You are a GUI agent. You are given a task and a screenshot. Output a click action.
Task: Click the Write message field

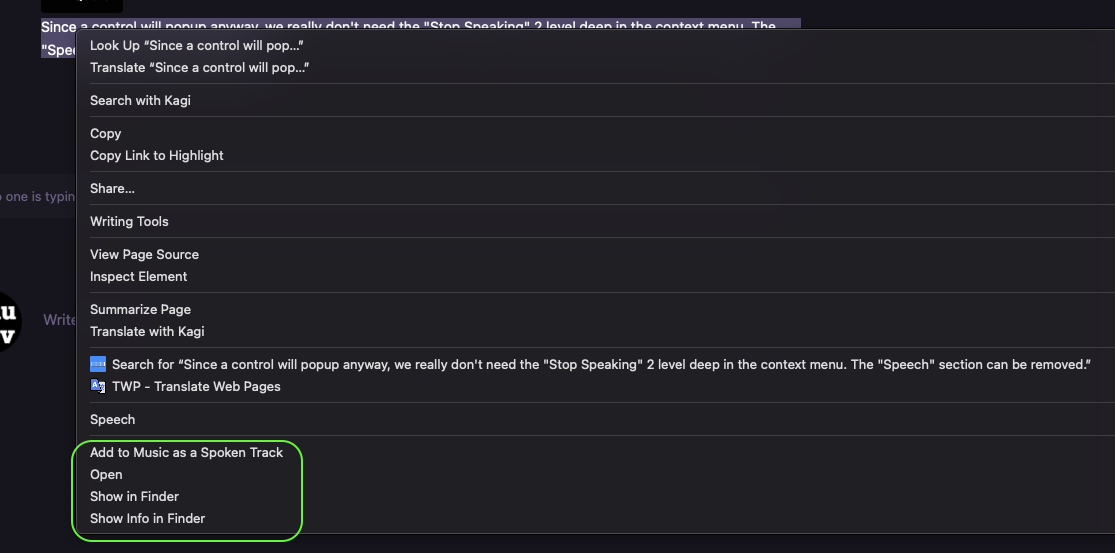click(x=59, y=320)
